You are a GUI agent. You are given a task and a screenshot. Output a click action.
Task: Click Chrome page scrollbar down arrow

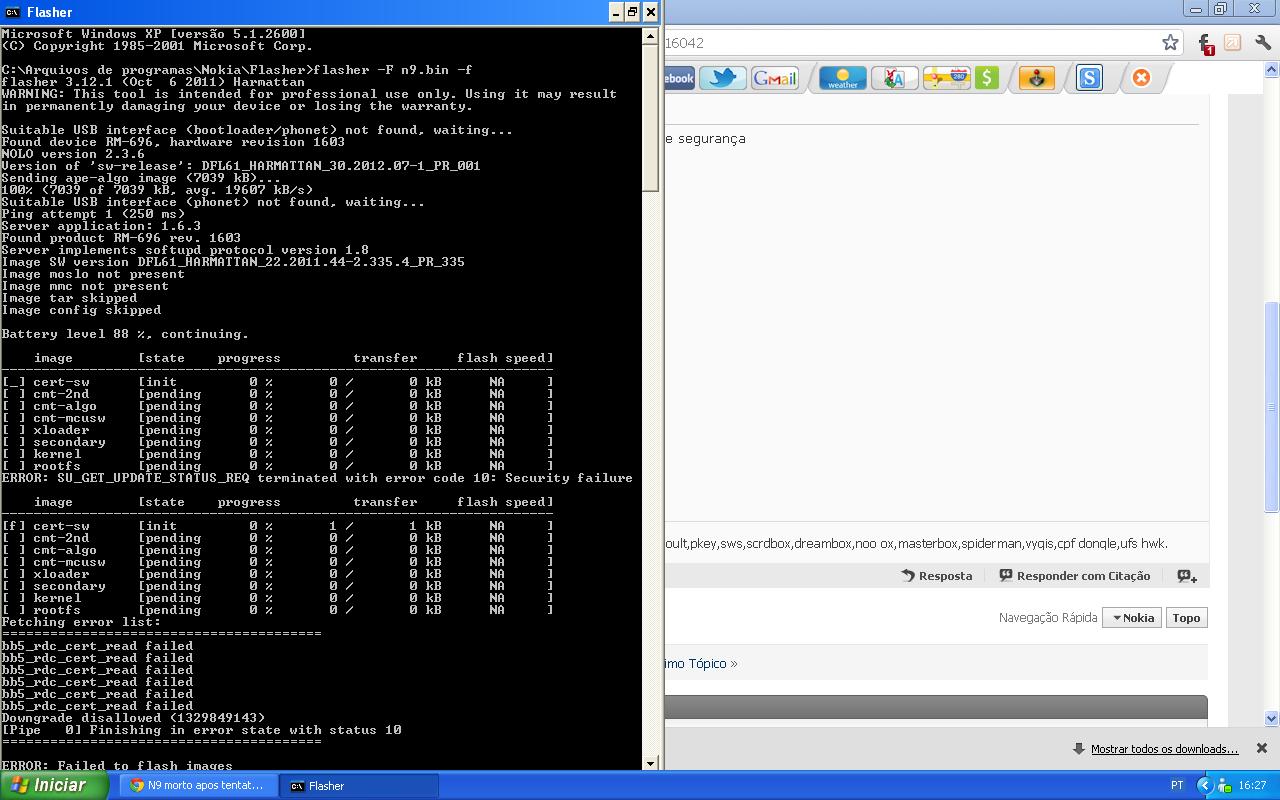[x=1272, y=718]
